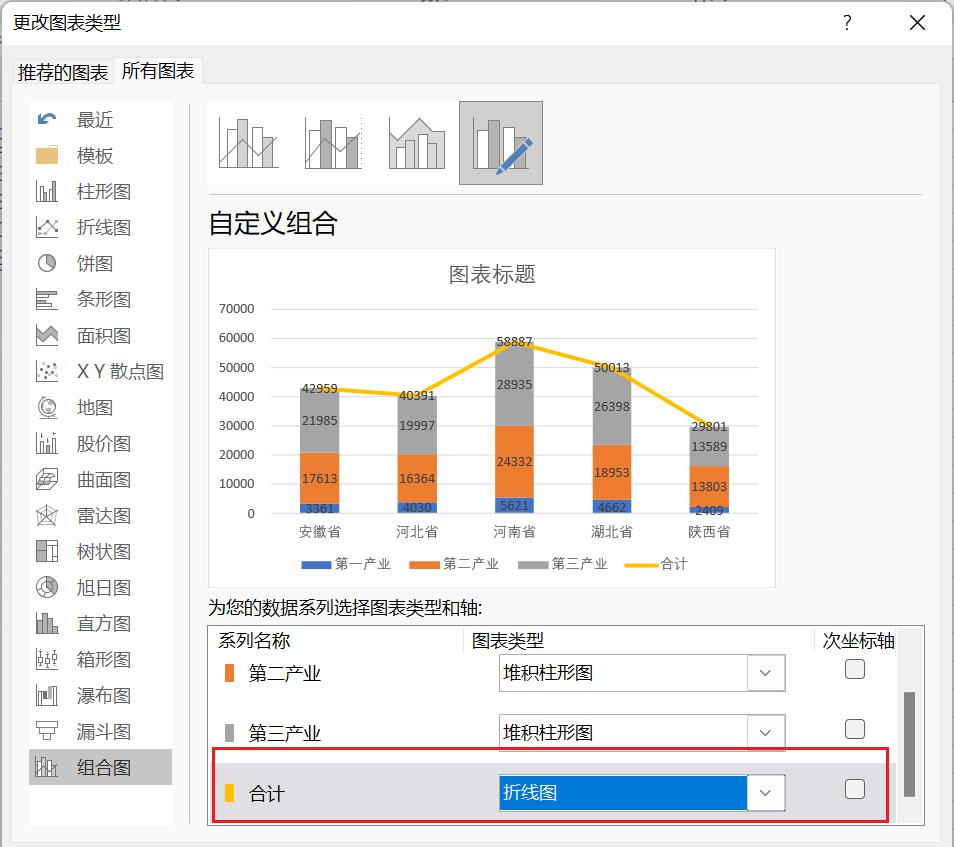
Task: Choose the Treemap (树状图) icon
Action: tap(47, 551)
